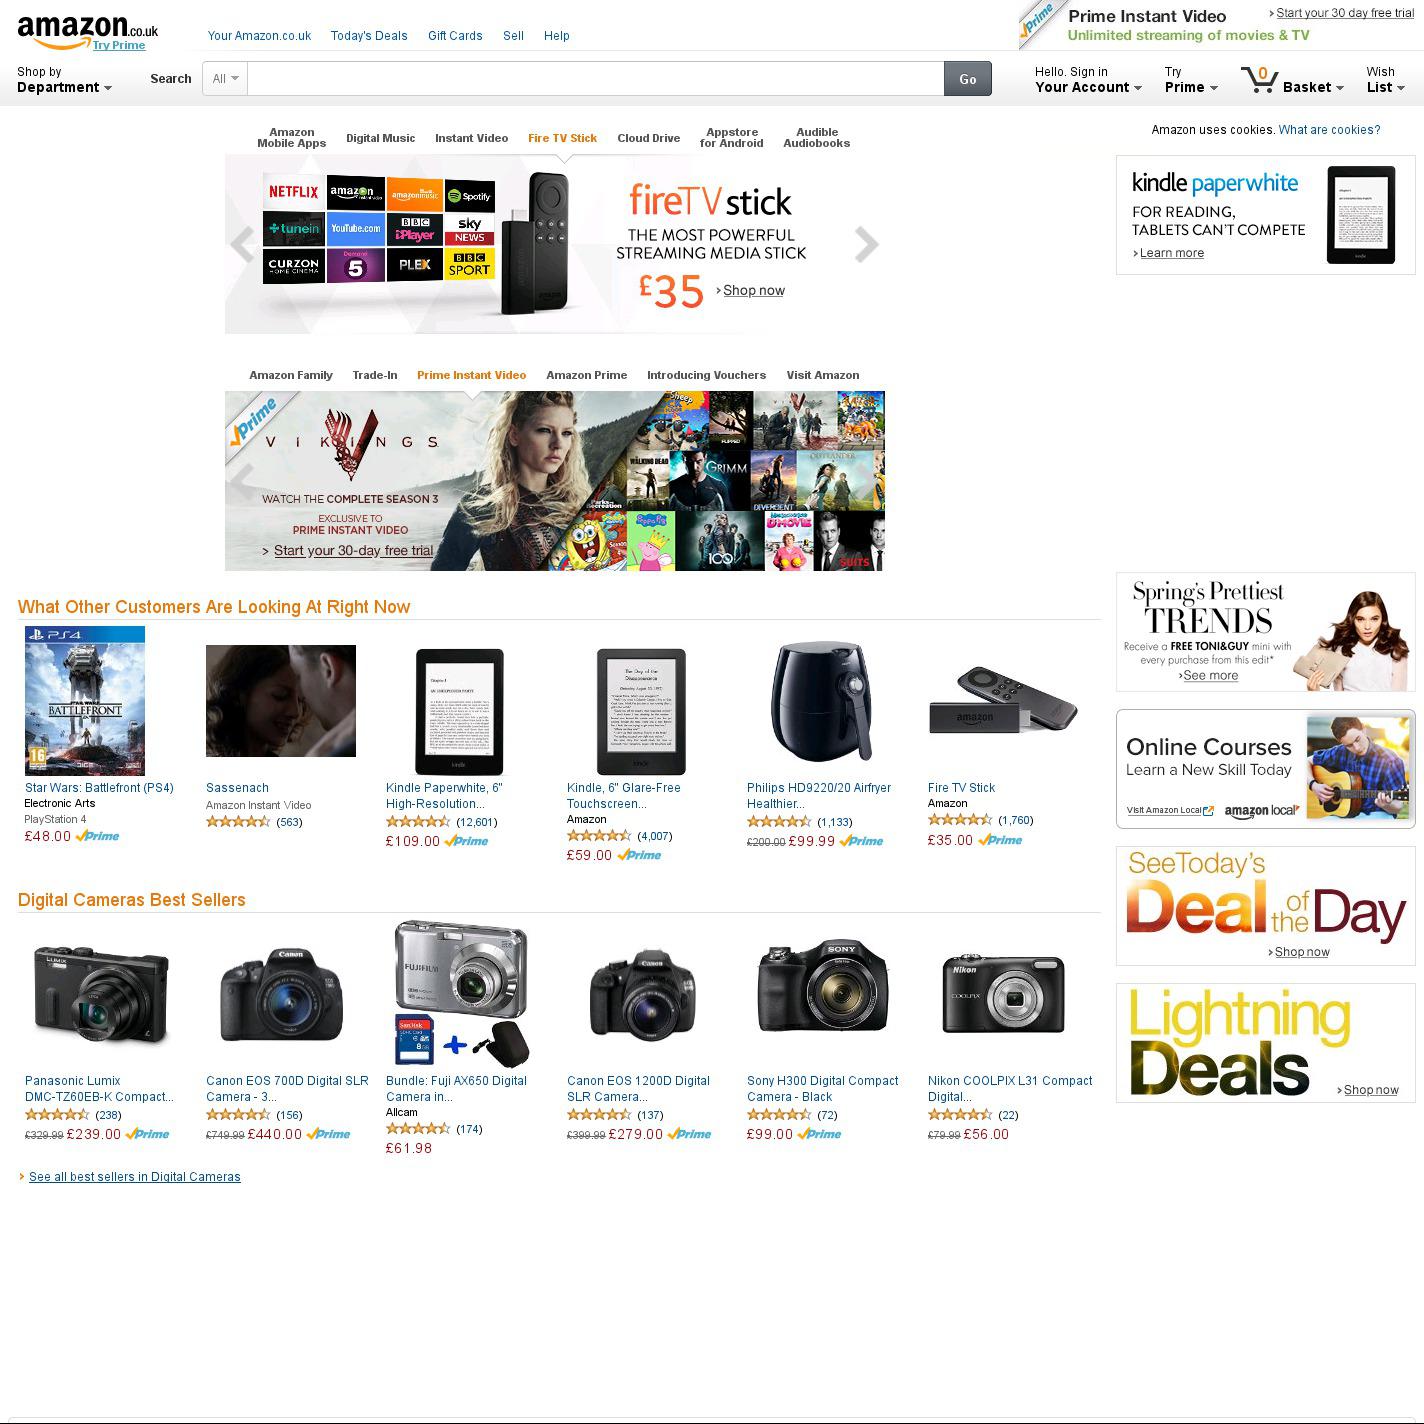Expand Shop by Department menu
The image size is (1424, 1424).
point(64,80)
